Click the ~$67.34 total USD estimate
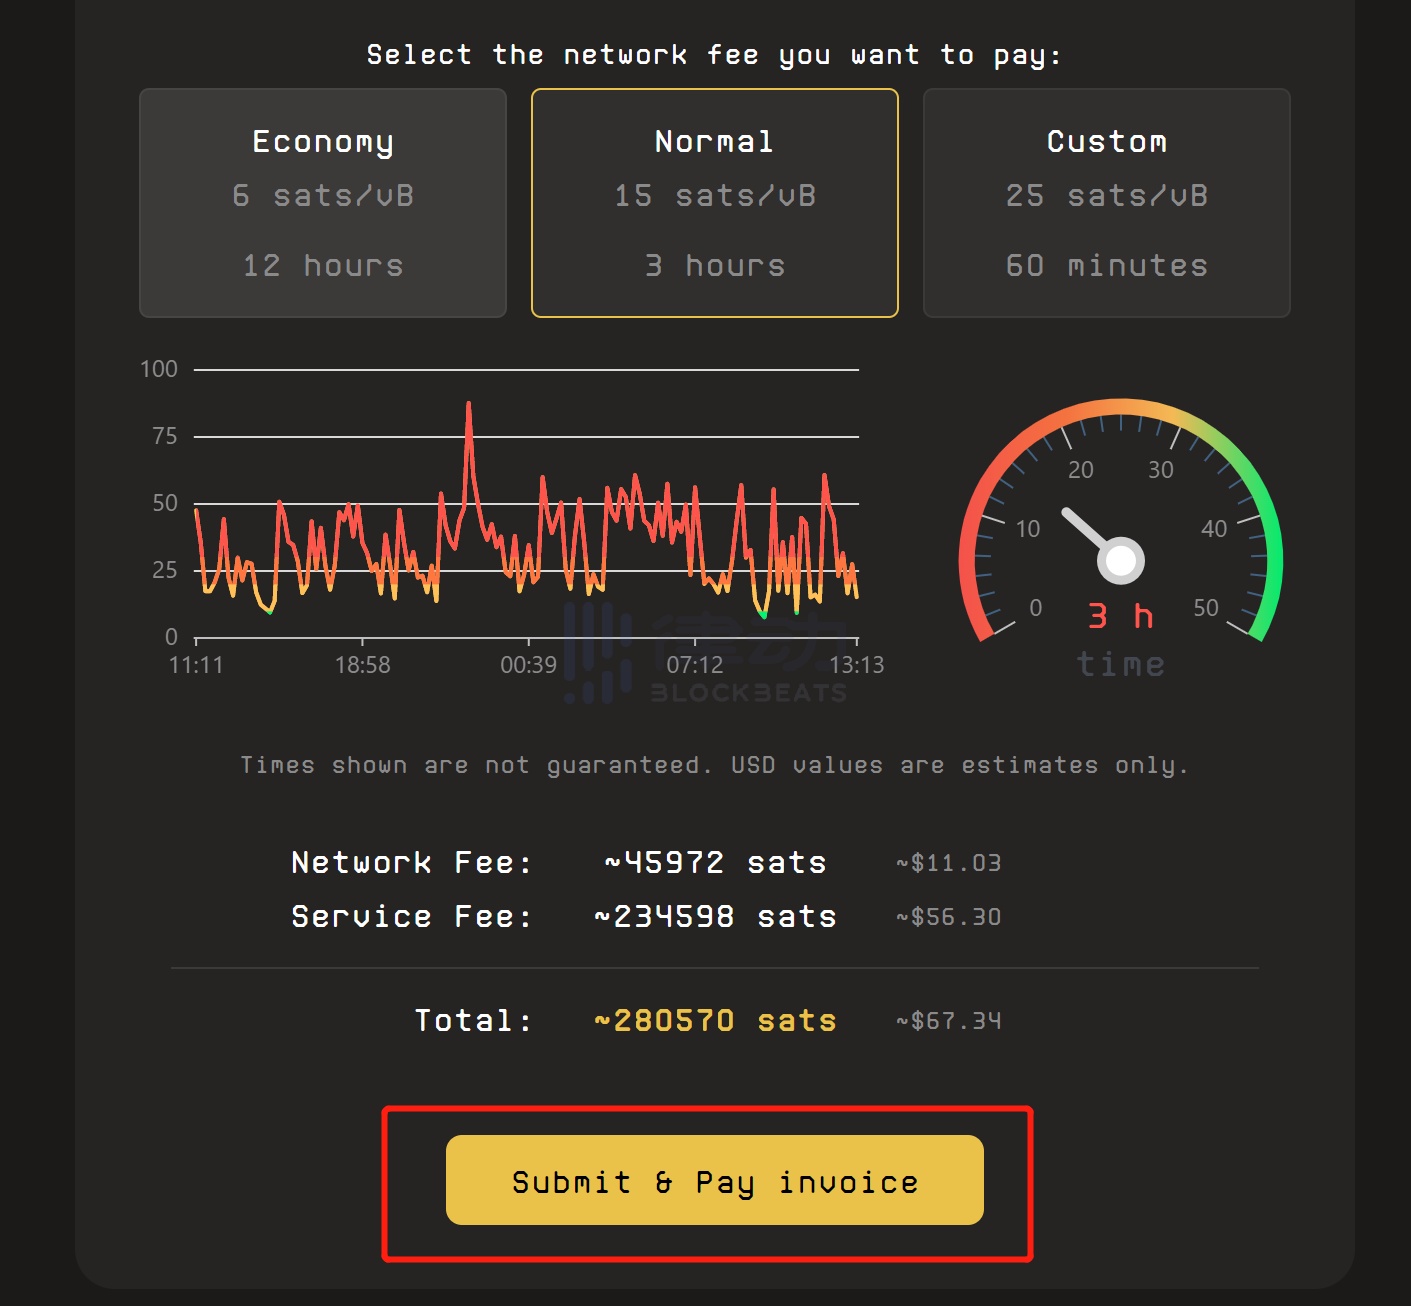 coord(948,1021)
